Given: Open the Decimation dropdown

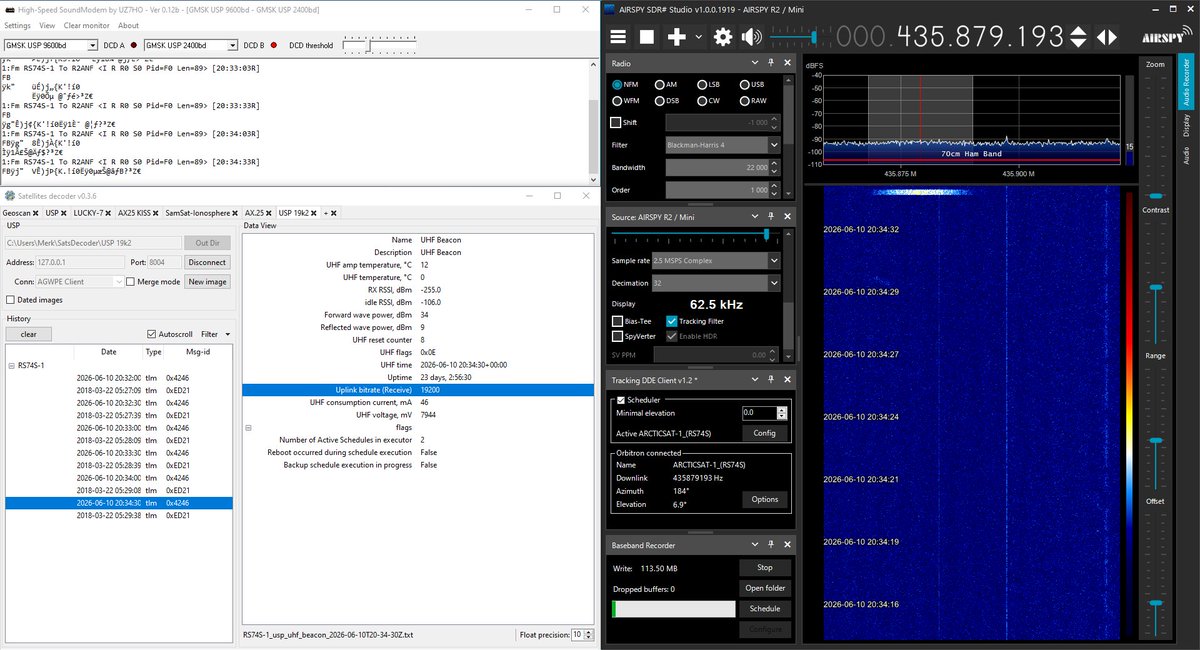Looking at the screenshot, I should (x=774, y=283).
